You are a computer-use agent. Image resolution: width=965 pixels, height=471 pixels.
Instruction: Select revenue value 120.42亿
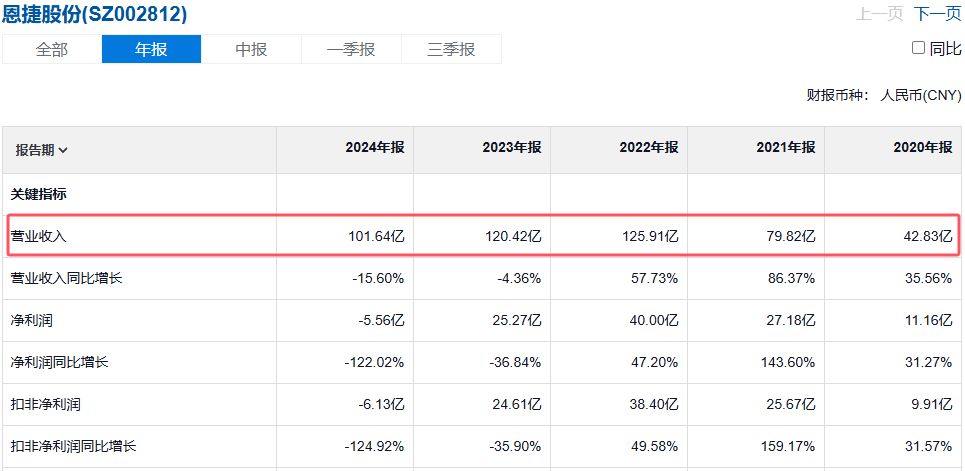(x=513, y=236)
